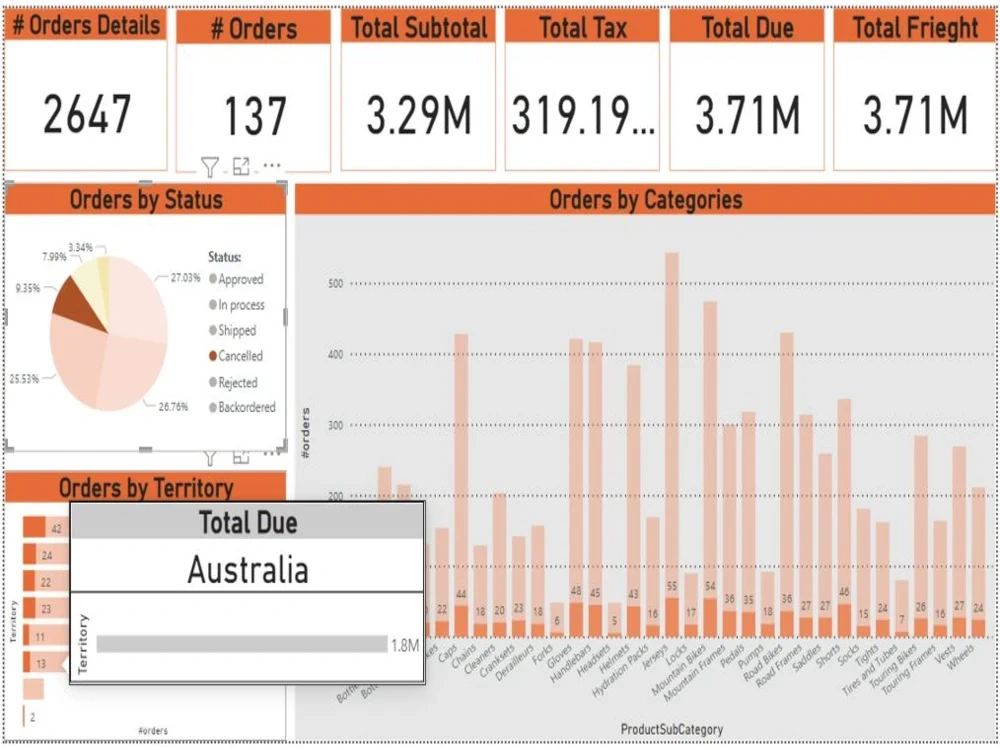Click the filter icon under Orders by Status
The height and width of the screenshot is (750, 1000).
click(210, 459)
